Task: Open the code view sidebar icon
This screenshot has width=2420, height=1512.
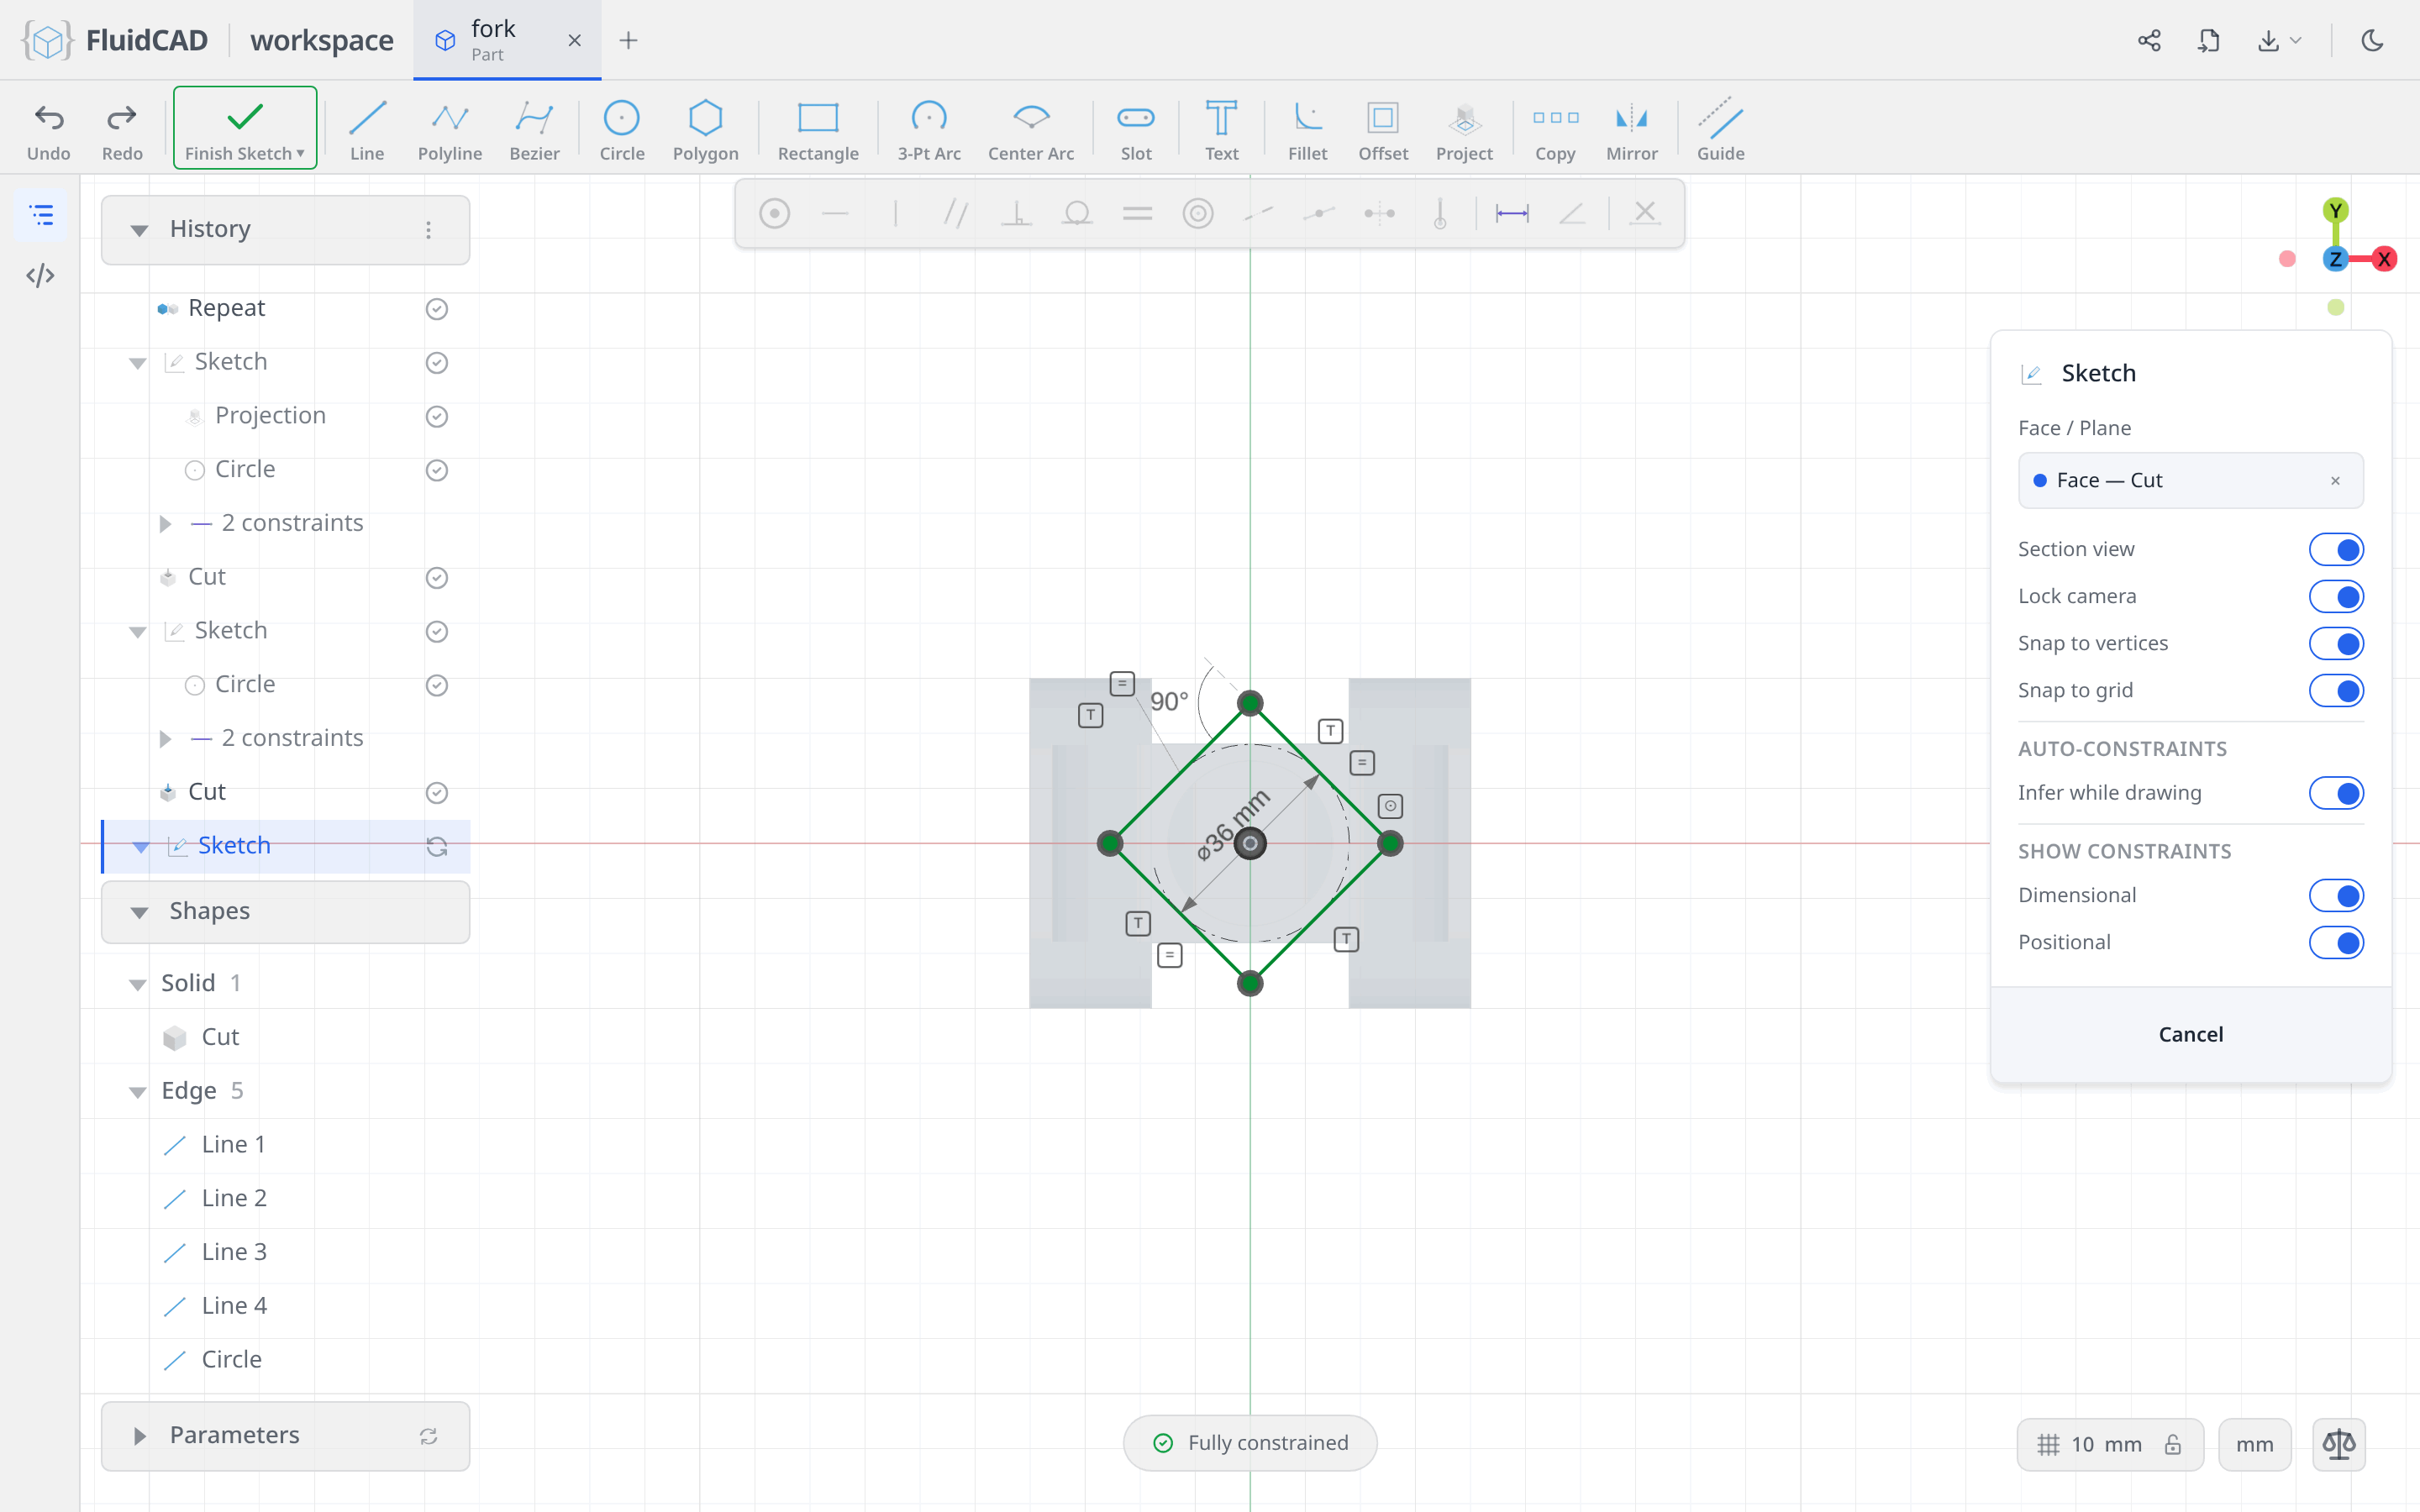Action: (x=40, y=275)
